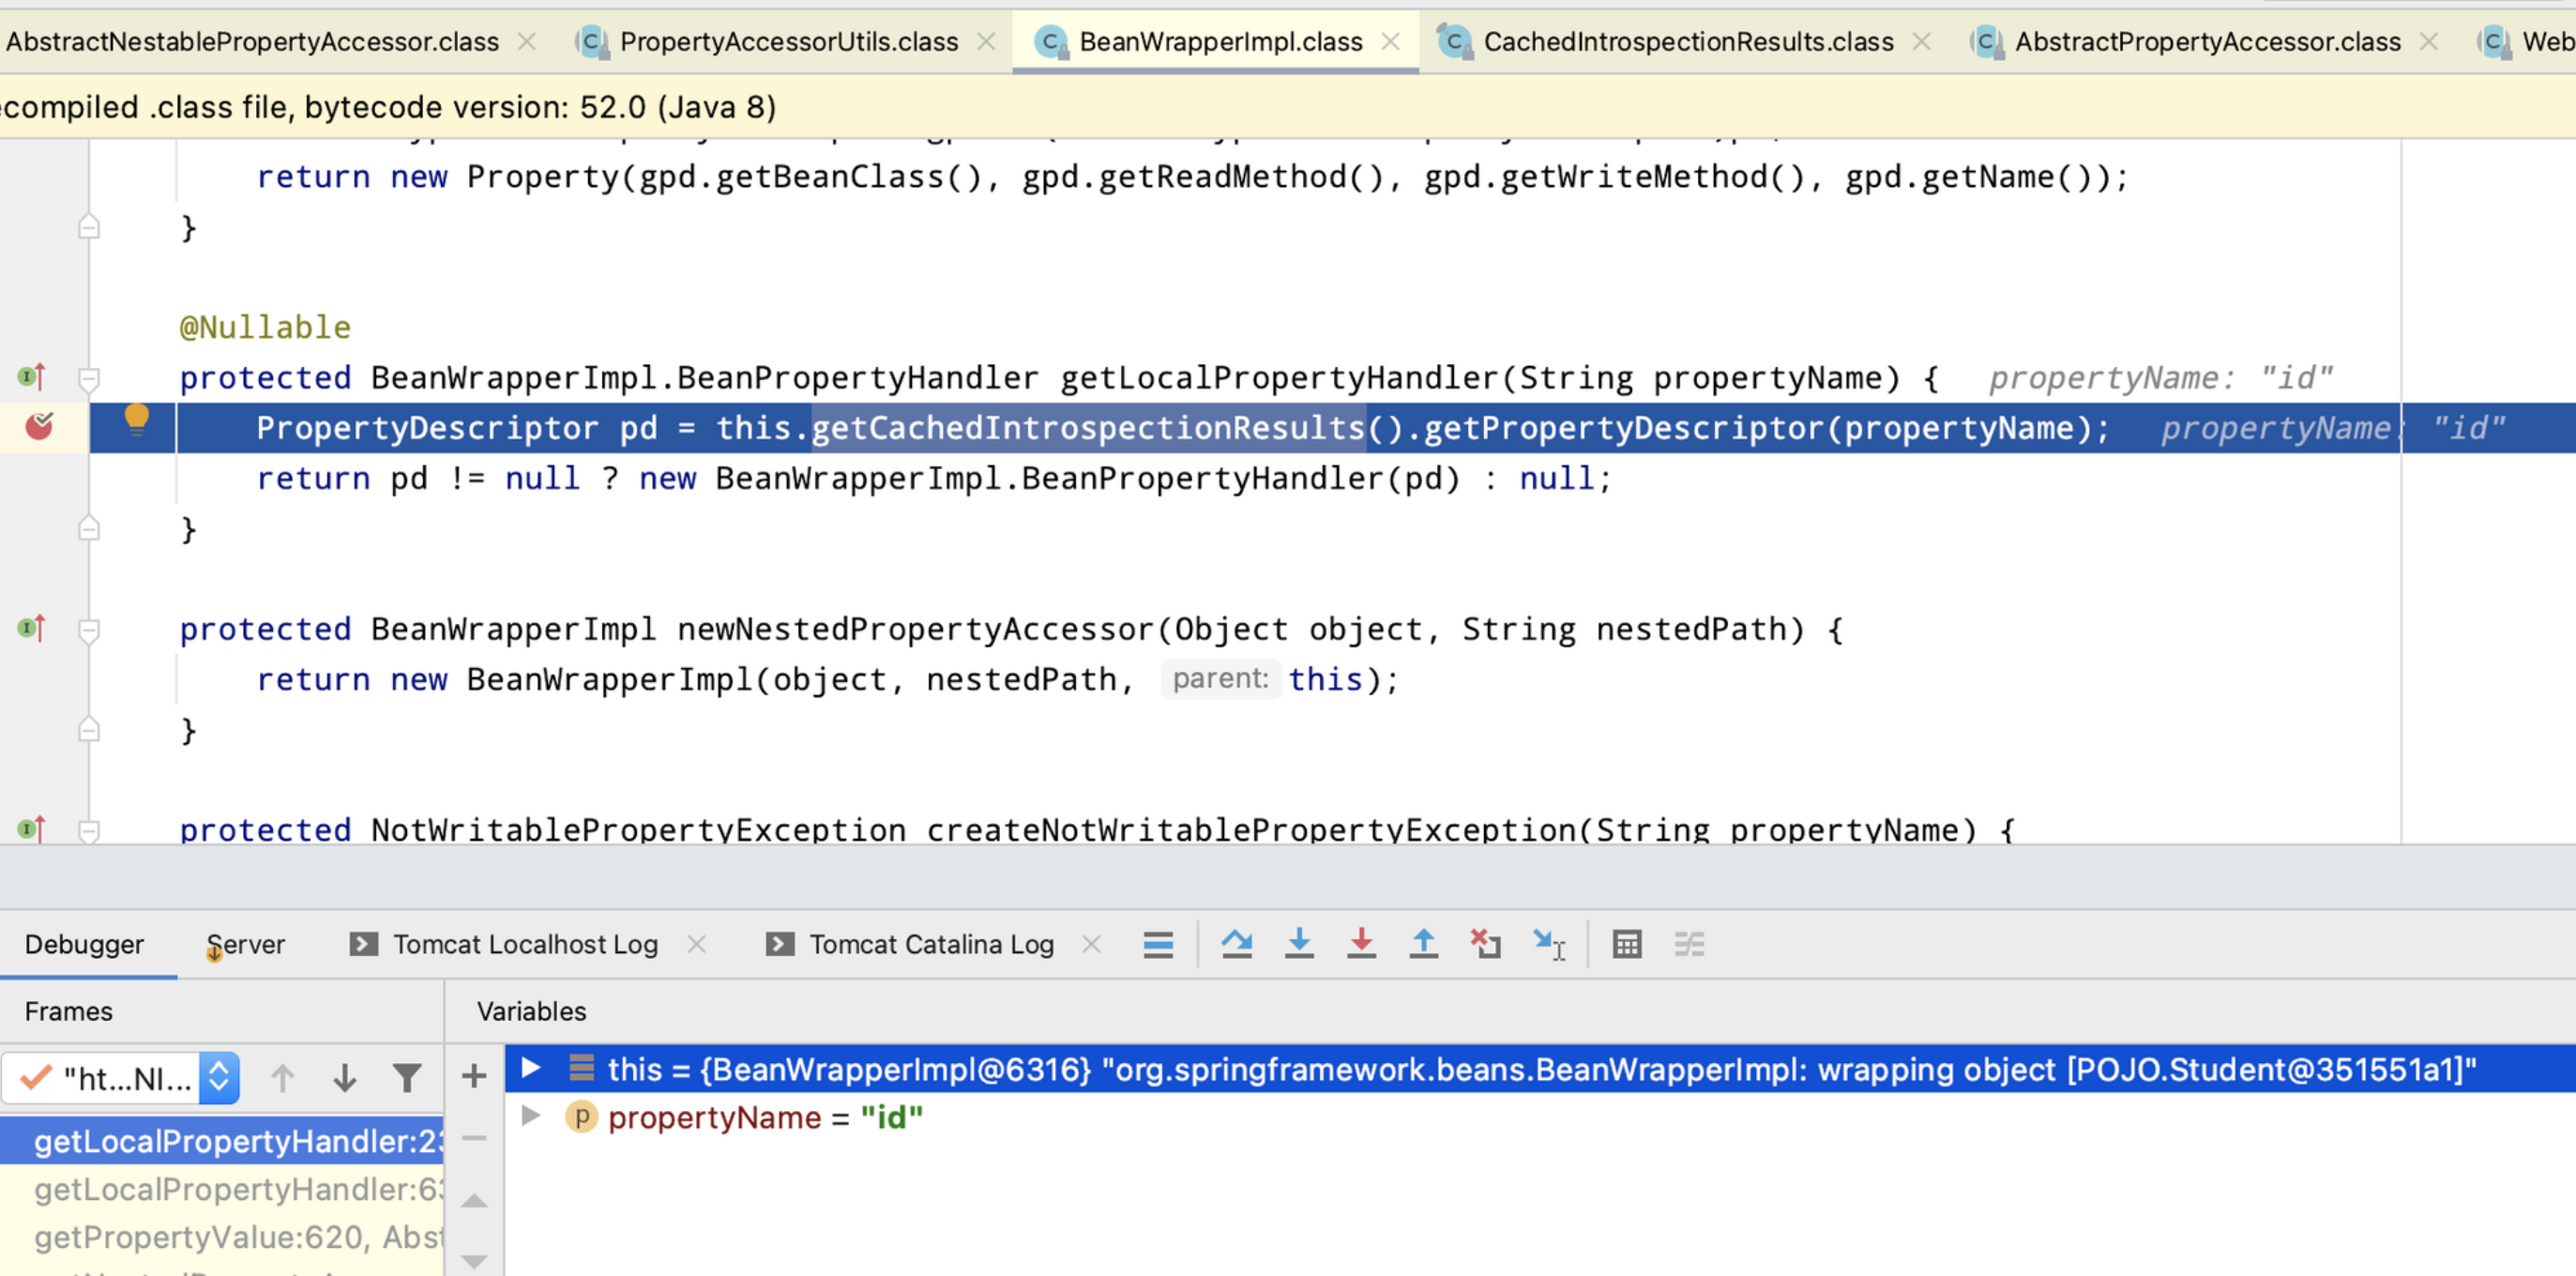Move watch up with triangle icon
Screen dimensions: 2576x1276
474,1200
